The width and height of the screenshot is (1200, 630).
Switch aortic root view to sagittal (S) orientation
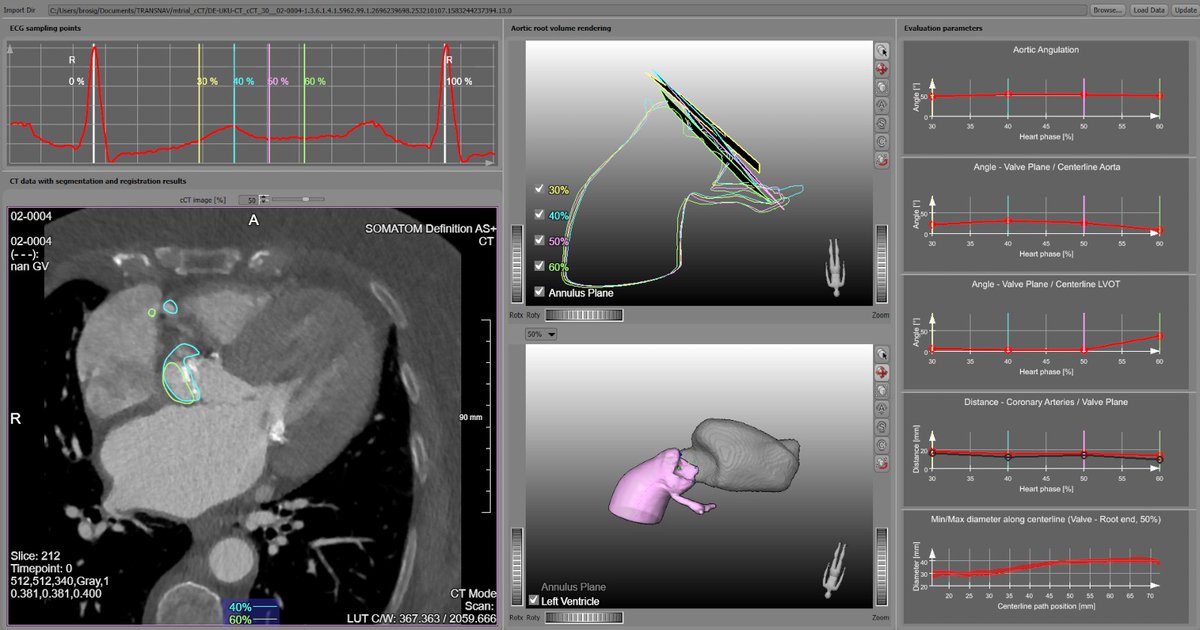click(881, 122)
